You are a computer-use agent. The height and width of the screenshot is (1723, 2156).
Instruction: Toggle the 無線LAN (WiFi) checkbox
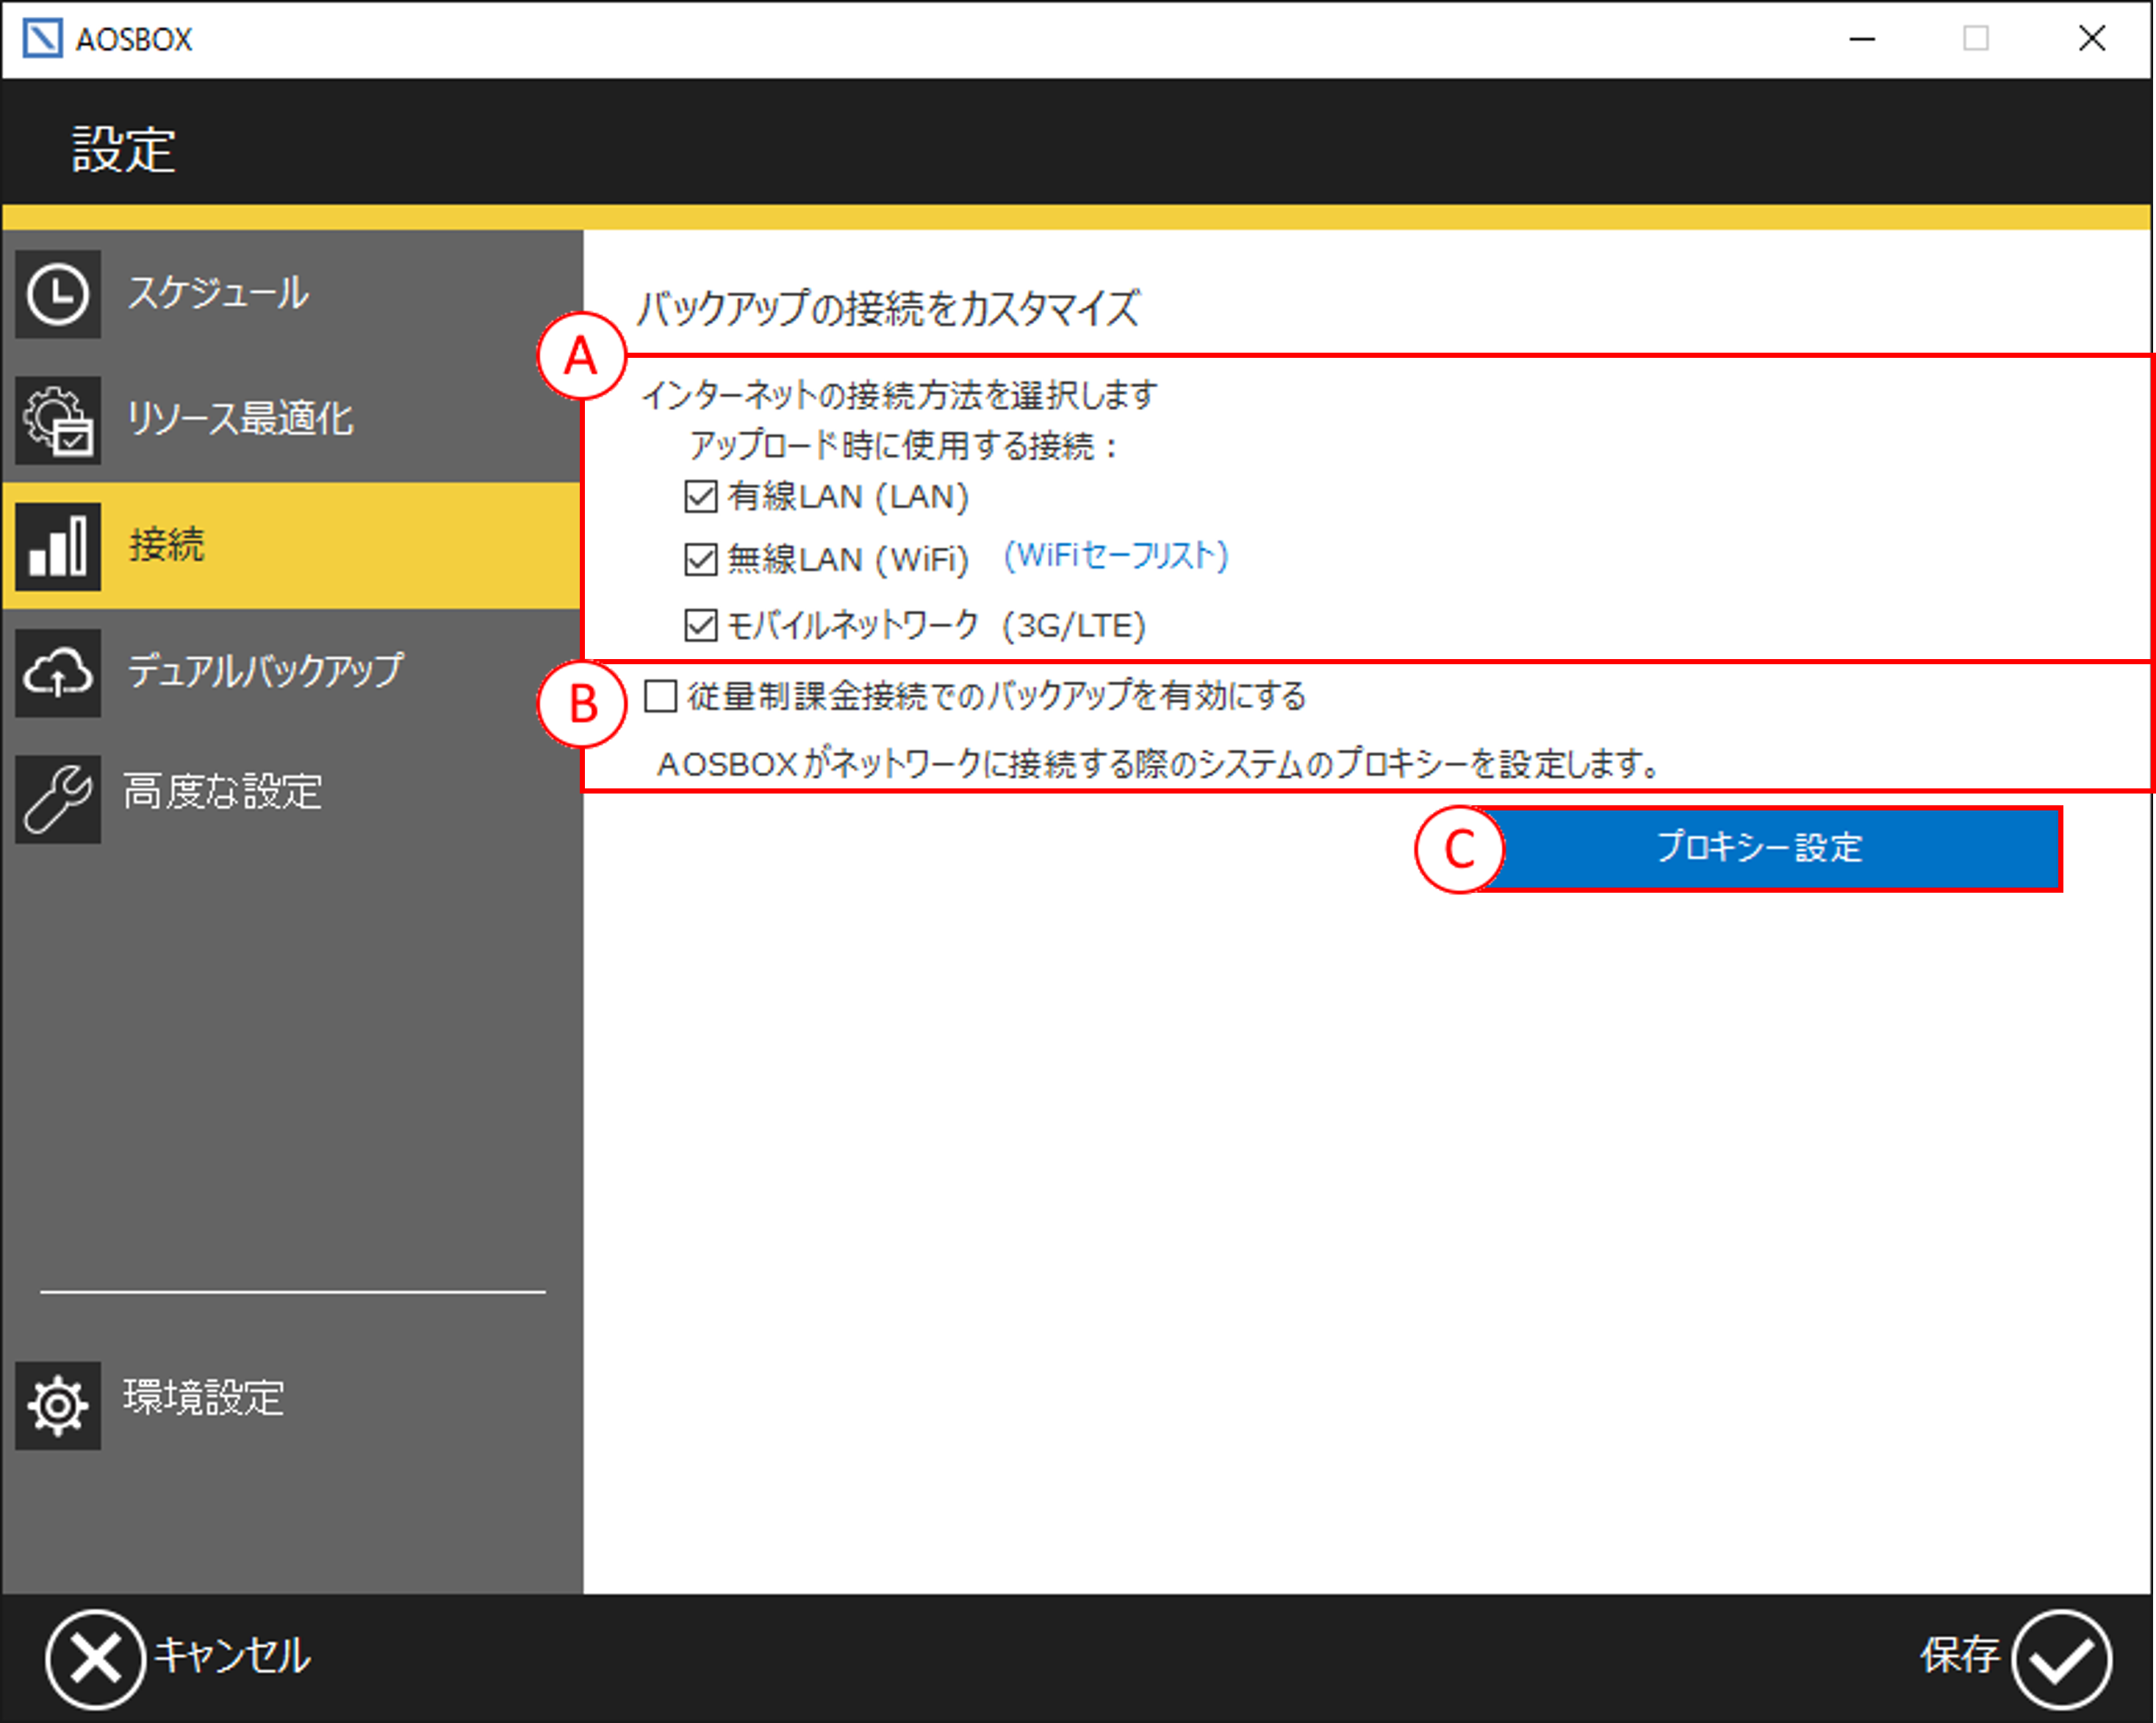click(701, 559)
